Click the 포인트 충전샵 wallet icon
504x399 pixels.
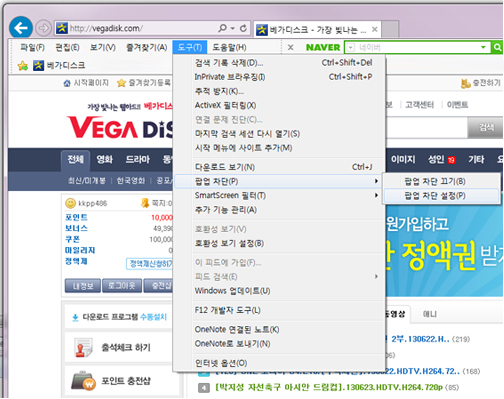pyautogui.click(x=83, y=381)
